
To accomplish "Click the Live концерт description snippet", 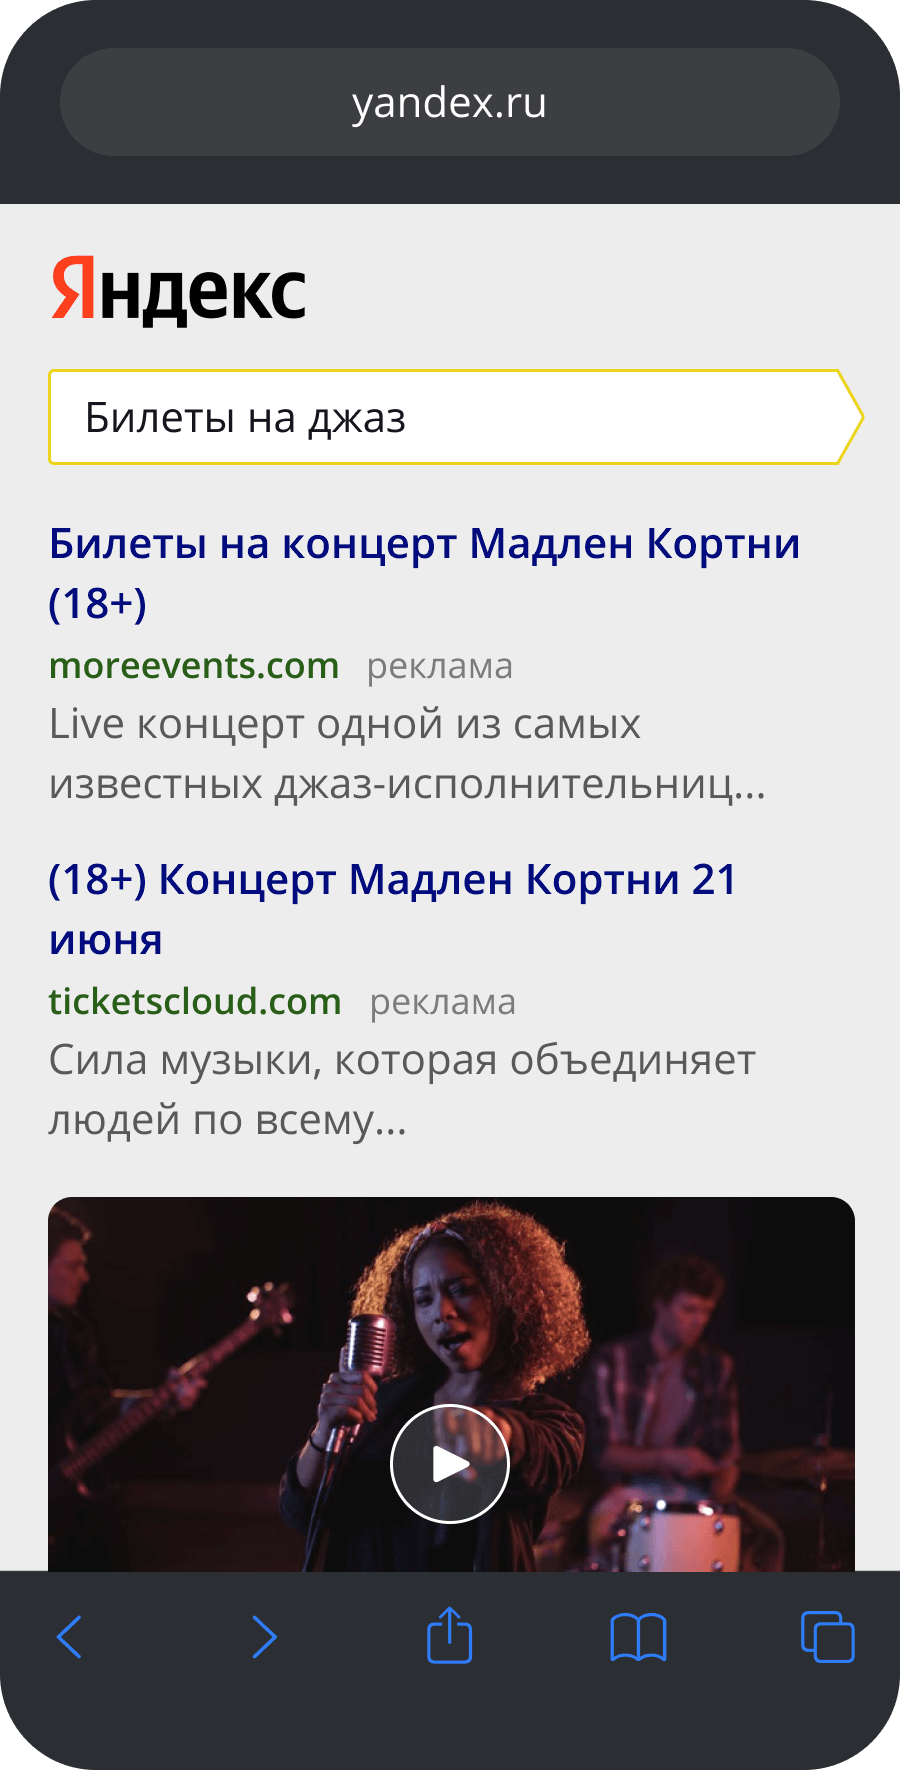I will click(x=408, y=755).
